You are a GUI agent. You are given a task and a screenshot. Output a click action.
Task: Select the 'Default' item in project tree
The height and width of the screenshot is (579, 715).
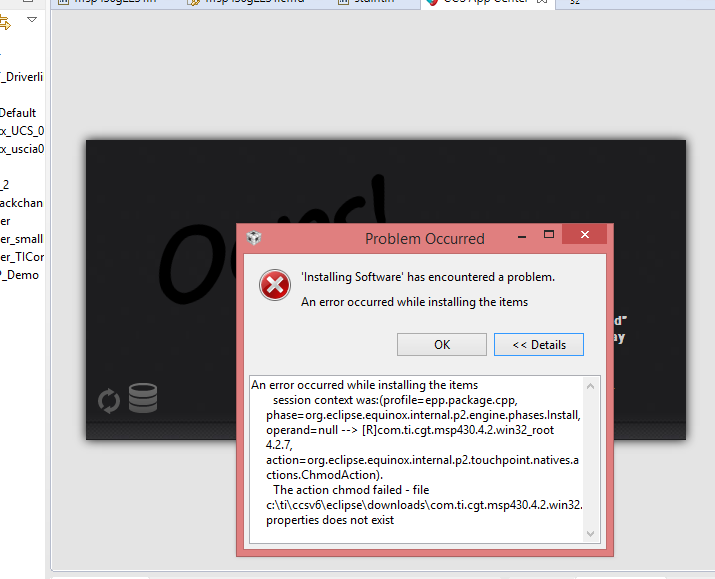18,113
